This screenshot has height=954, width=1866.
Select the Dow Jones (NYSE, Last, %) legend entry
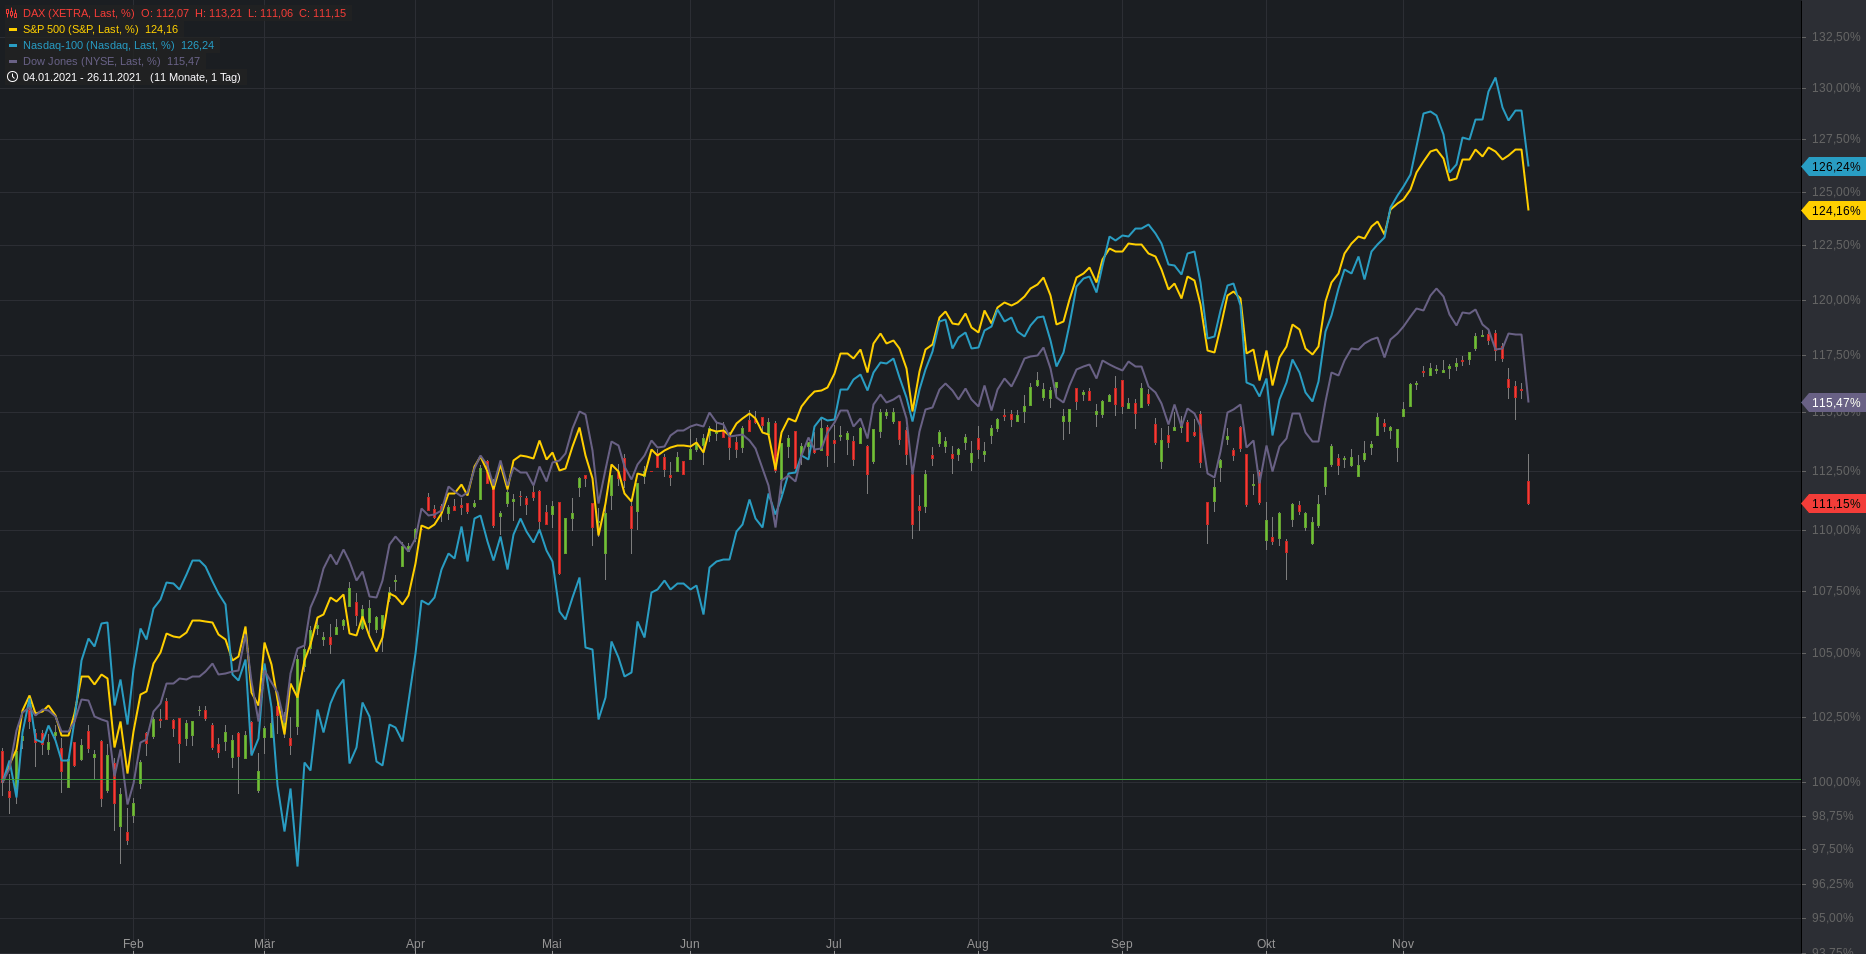(x=92, y=61)
